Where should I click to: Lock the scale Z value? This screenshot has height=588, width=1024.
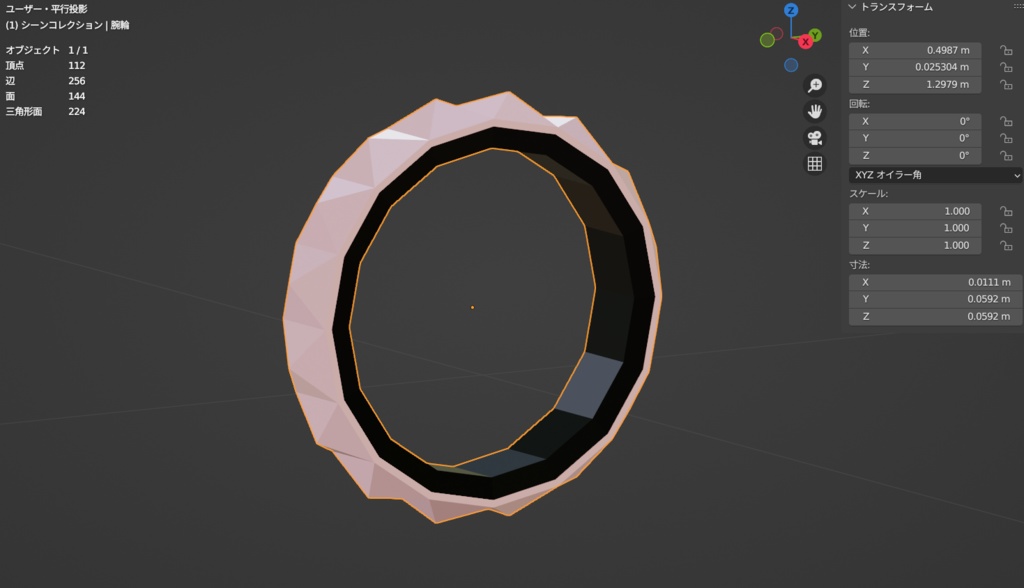pos(1006,246)
